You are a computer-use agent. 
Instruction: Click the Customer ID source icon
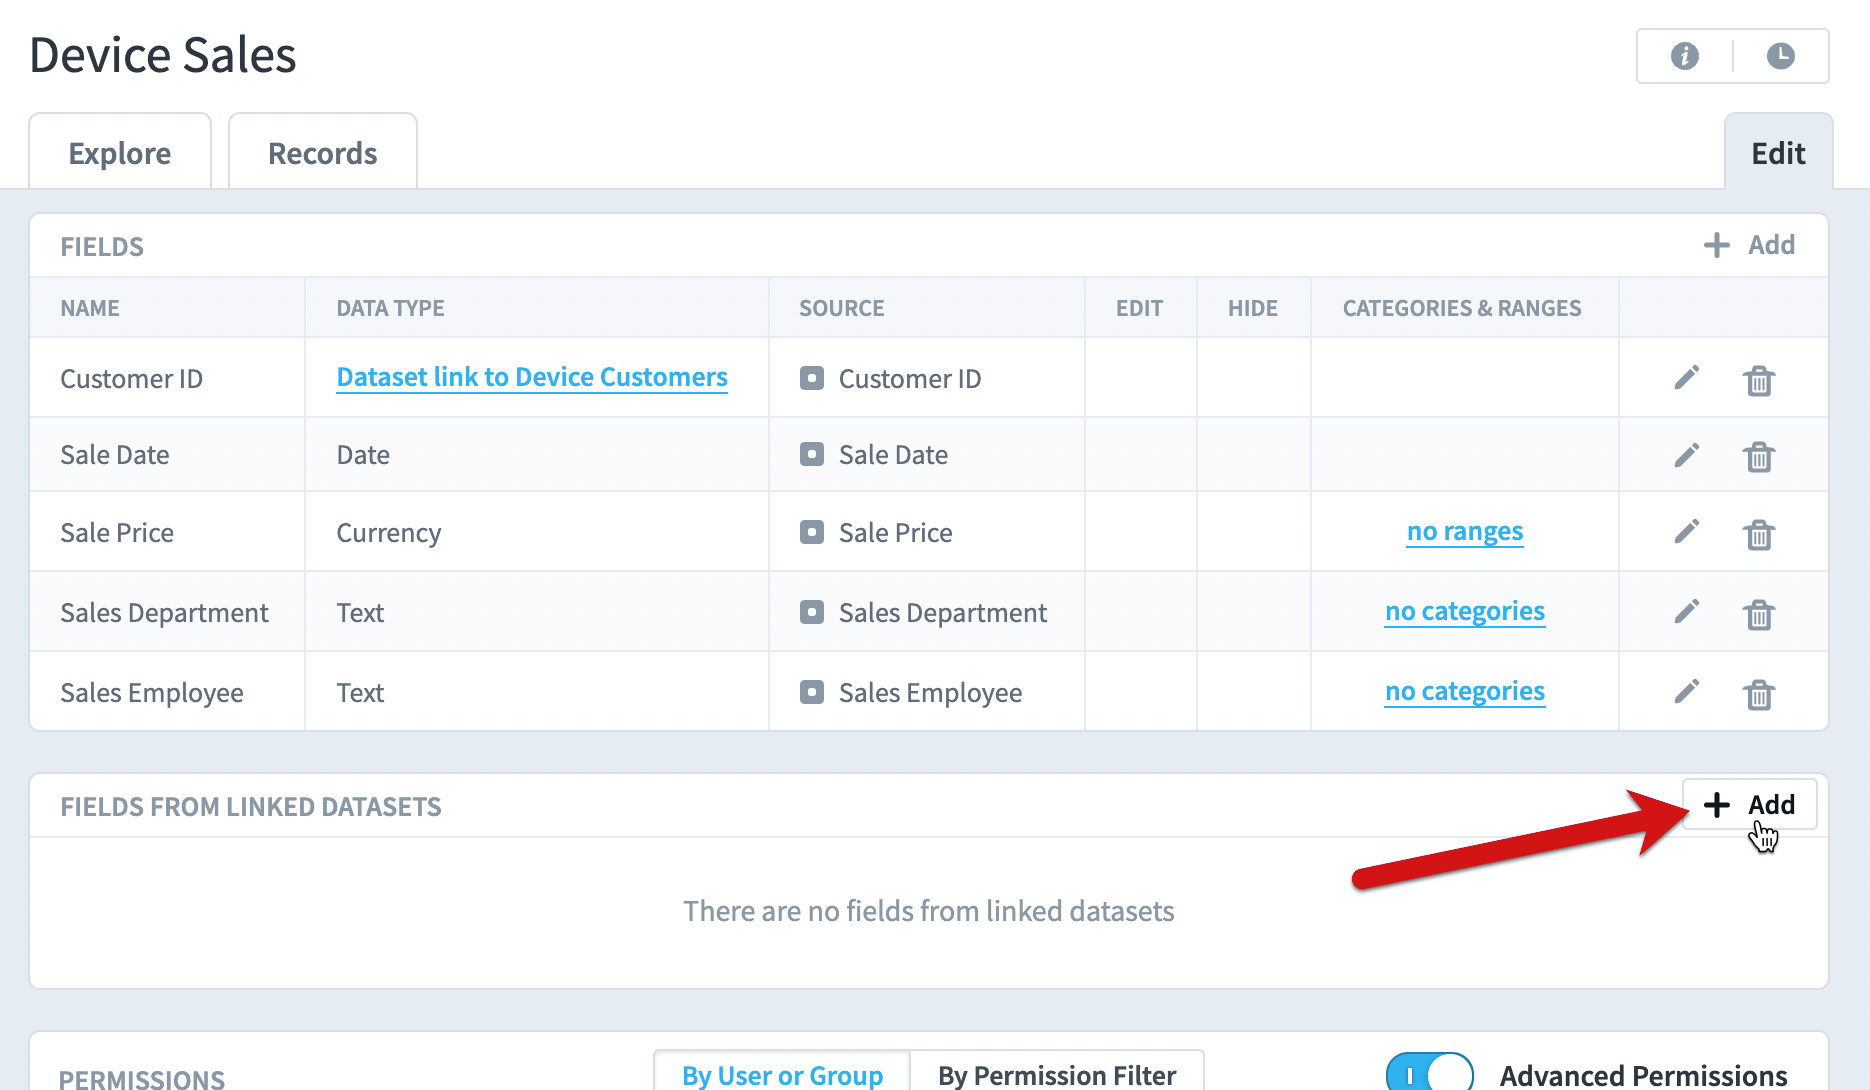pyautogui.click(x=812, y=379)
